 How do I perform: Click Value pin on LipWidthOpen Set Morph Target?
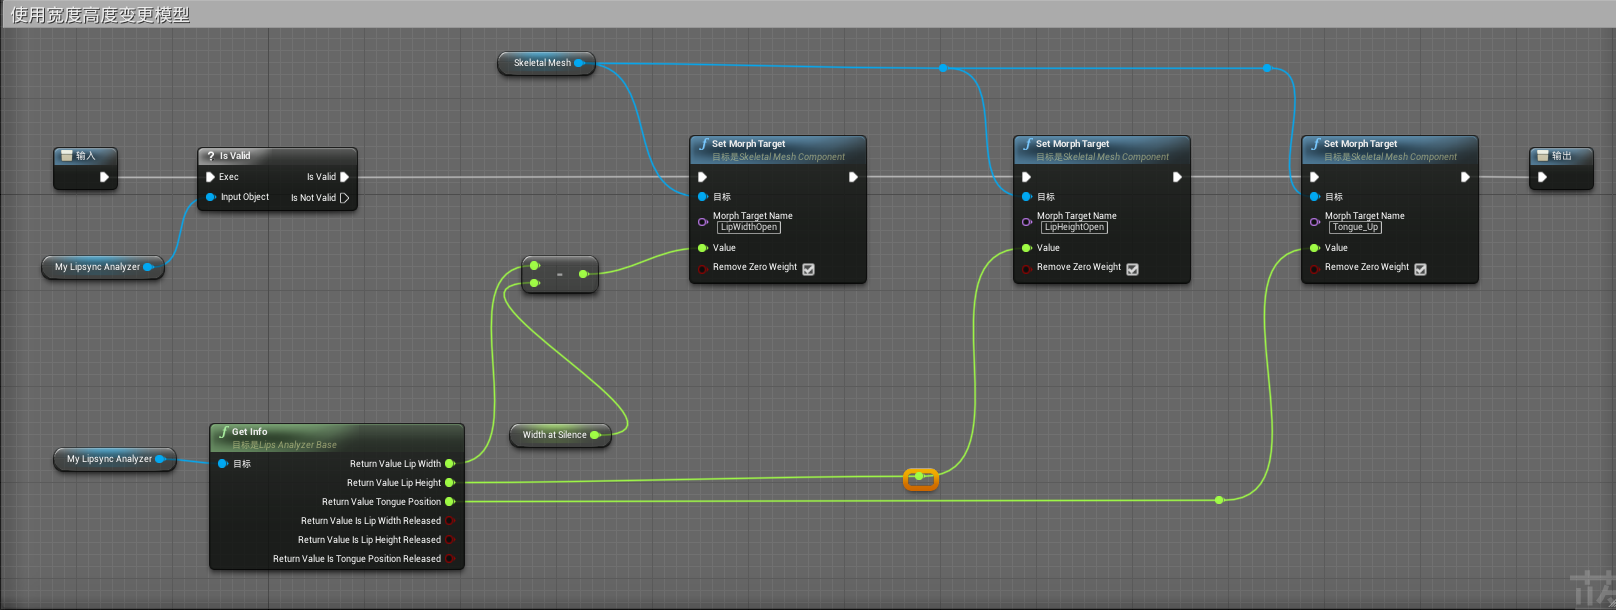[703, 247]
